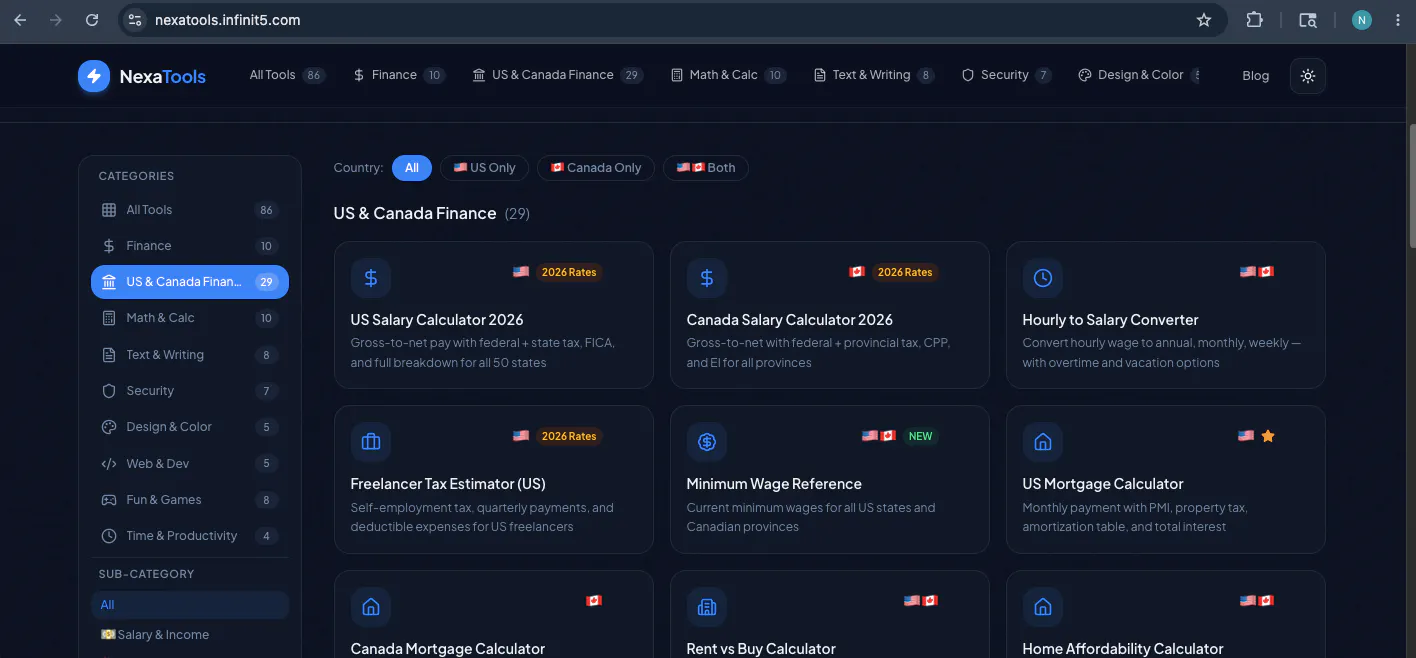Viewport: 1416px width, 658px height.
Task: Select the All sub-category
Action: [x=190, y=605]
